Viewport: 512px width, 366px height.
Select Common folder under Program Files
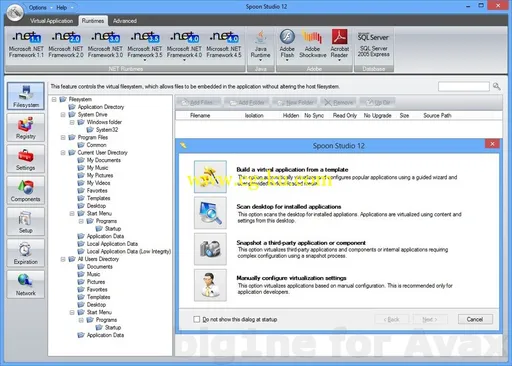tap(96, 145)
